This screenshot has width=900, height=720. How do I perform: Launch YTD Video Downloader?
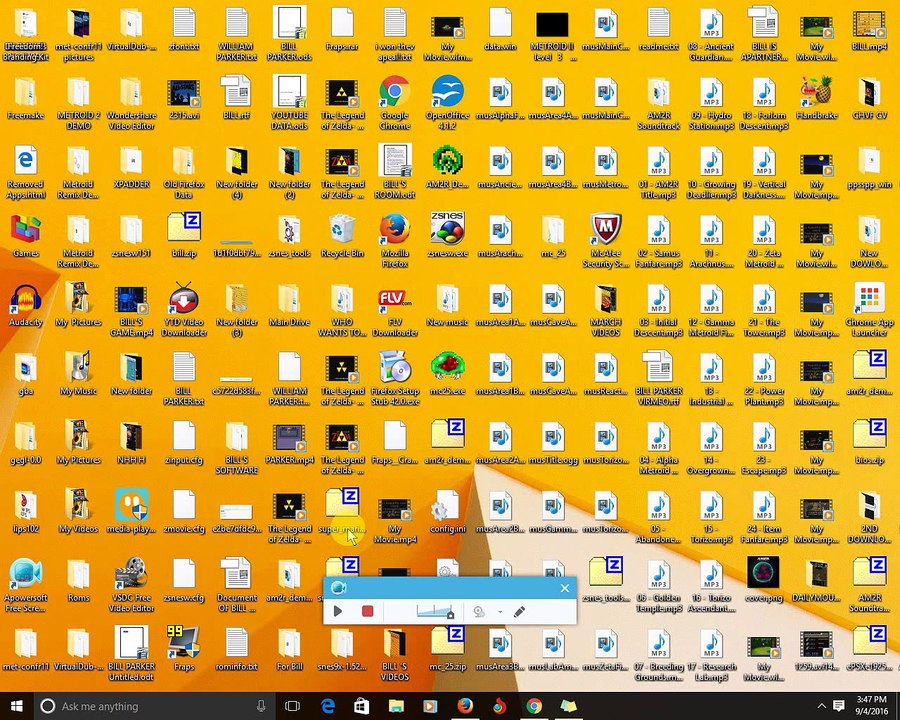coord(184,311)
